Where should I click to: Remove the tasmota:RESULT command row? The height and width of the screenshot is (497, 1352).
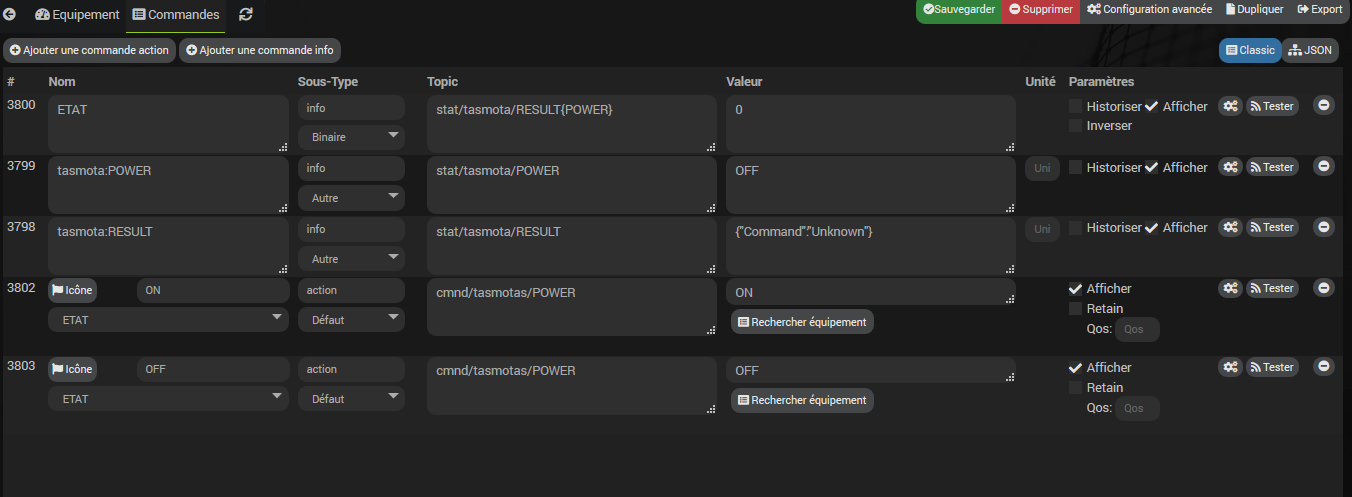click(1323, 227)
